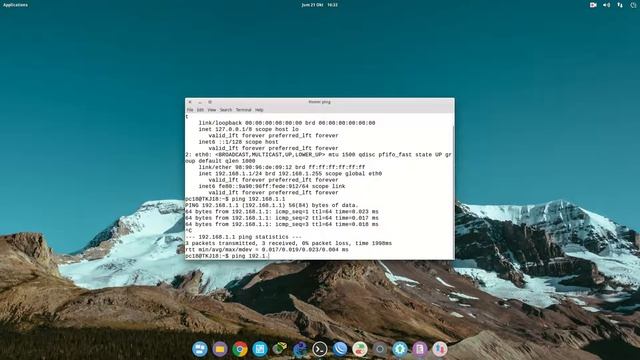Image resolution: width=640 pixels, height=360 pixels.
Task: Click the icmp_seq=2 ping reply line
Action: point(282,218)
